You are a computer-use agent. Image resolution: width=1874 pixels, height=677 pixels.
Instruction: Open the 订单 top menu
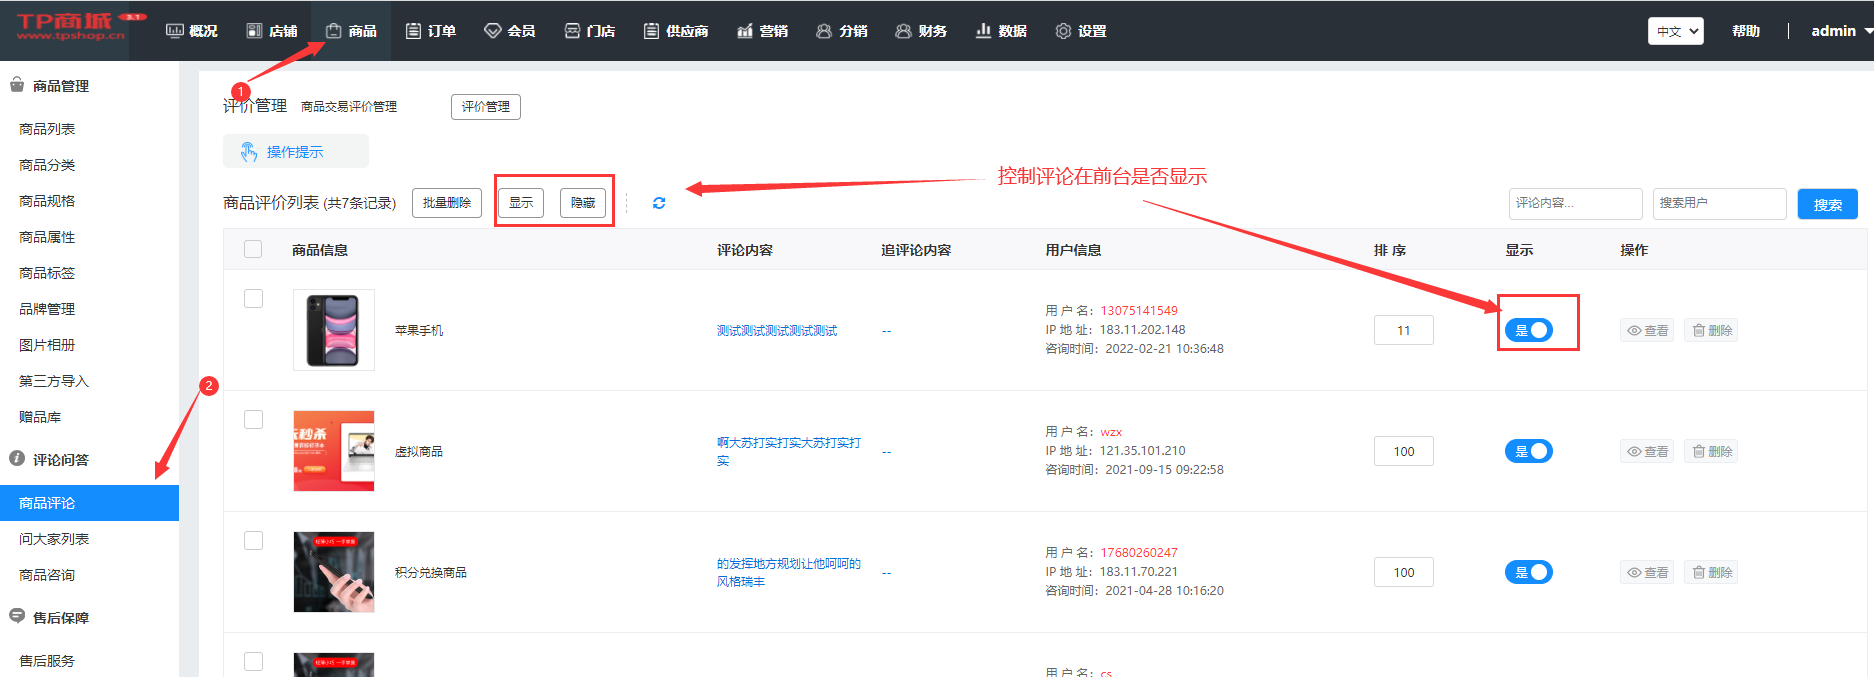[431, 31]
